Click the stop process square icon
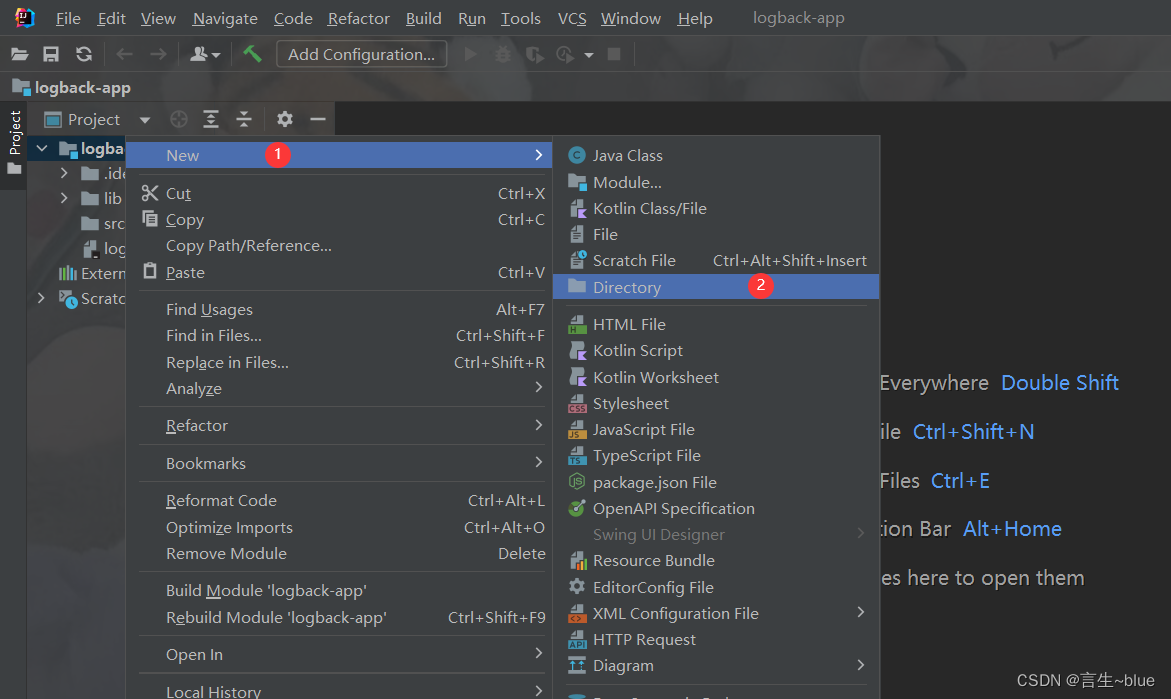The image size is (1171, 699). pos(613,53)
